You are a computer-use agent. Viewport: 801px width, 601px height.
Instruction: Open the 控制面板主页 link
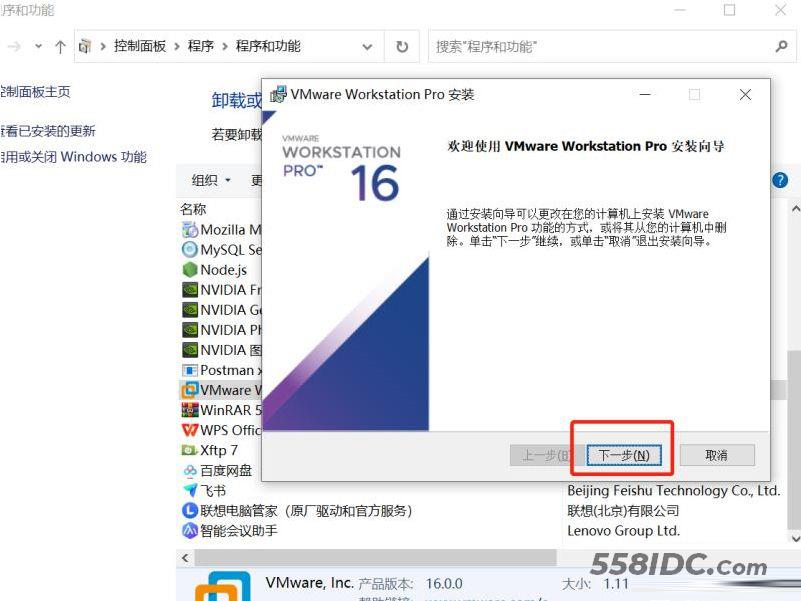coord(35,92)
